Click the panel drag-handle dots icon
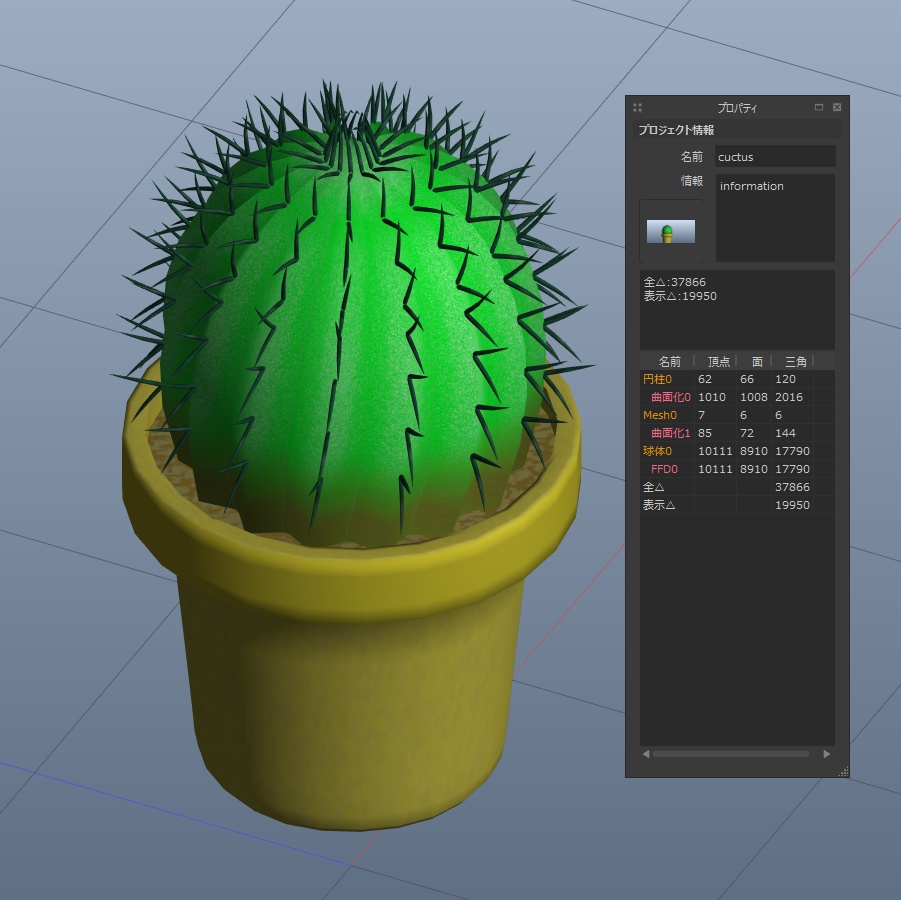 [637, 107]
